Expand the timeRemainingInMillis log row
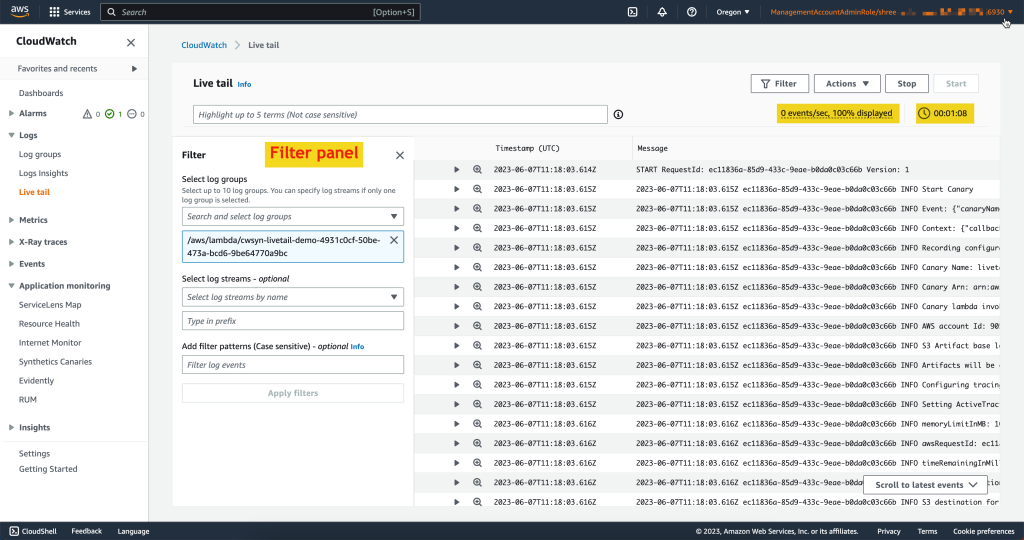 tap(456, 464)
